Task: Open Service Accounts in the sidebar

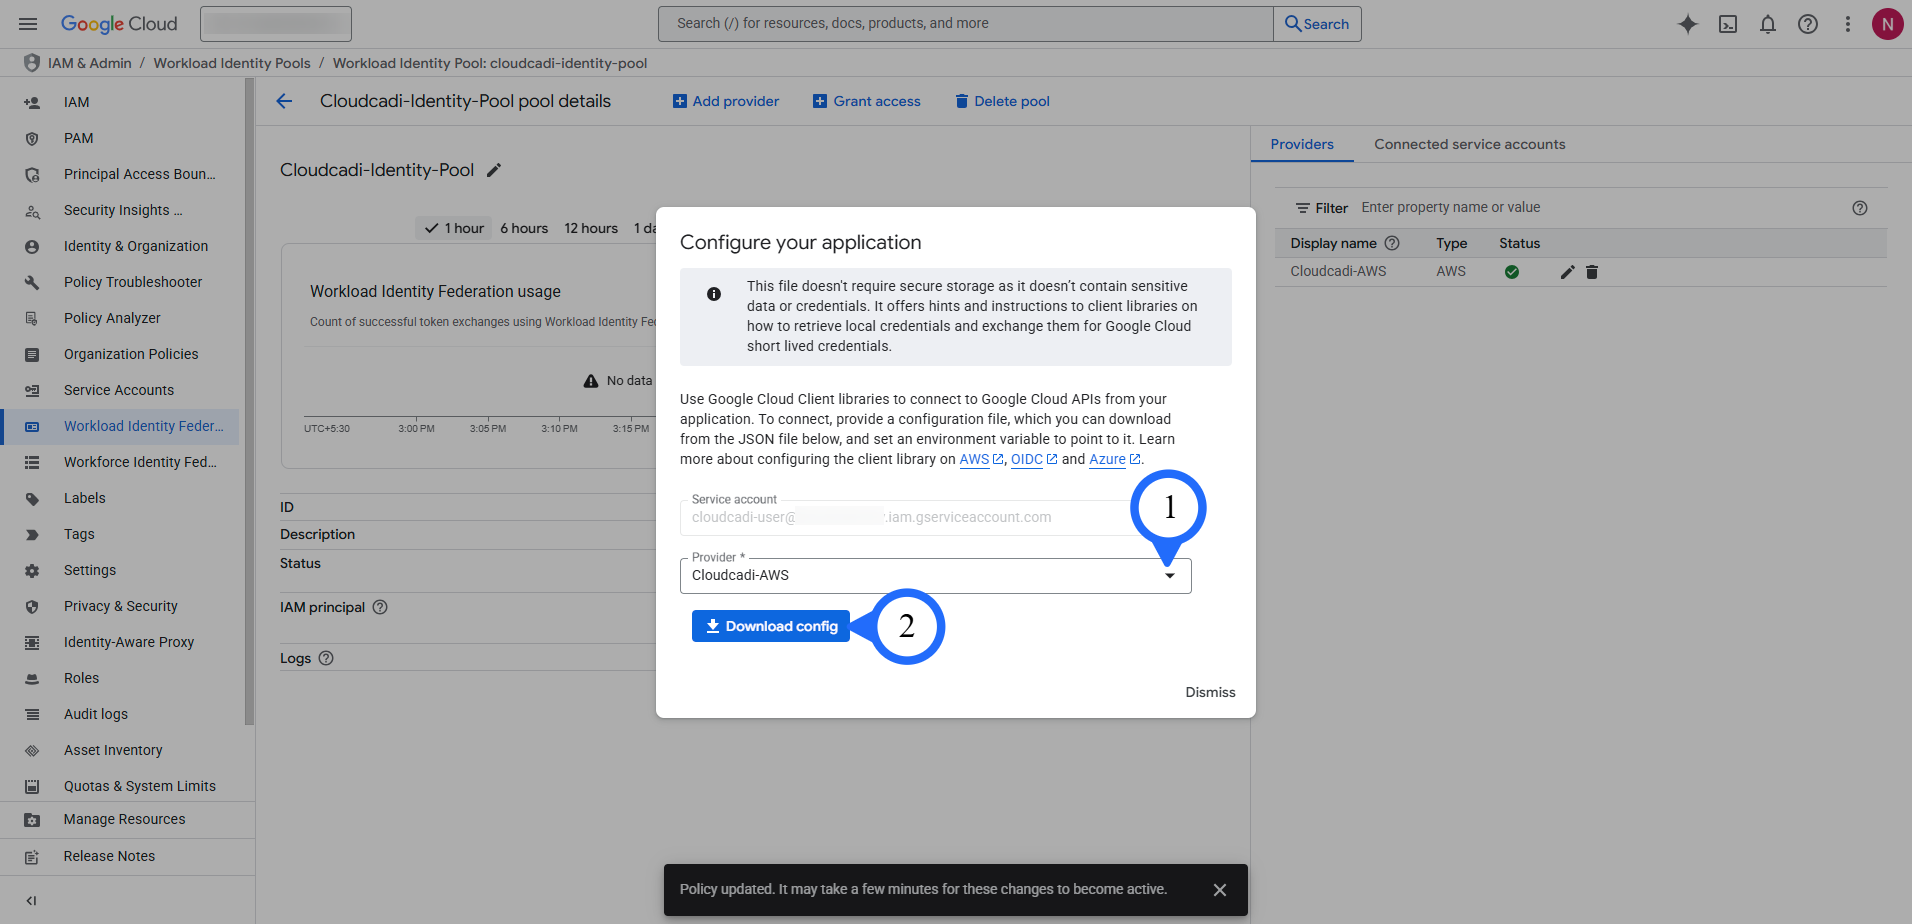Action: click(119, 390)
